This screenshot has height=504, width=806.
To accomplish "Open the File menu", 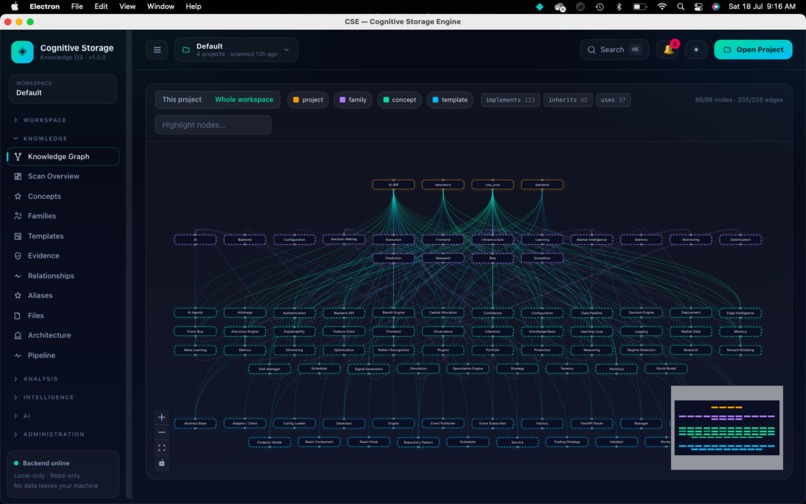I will pos(77,7).
